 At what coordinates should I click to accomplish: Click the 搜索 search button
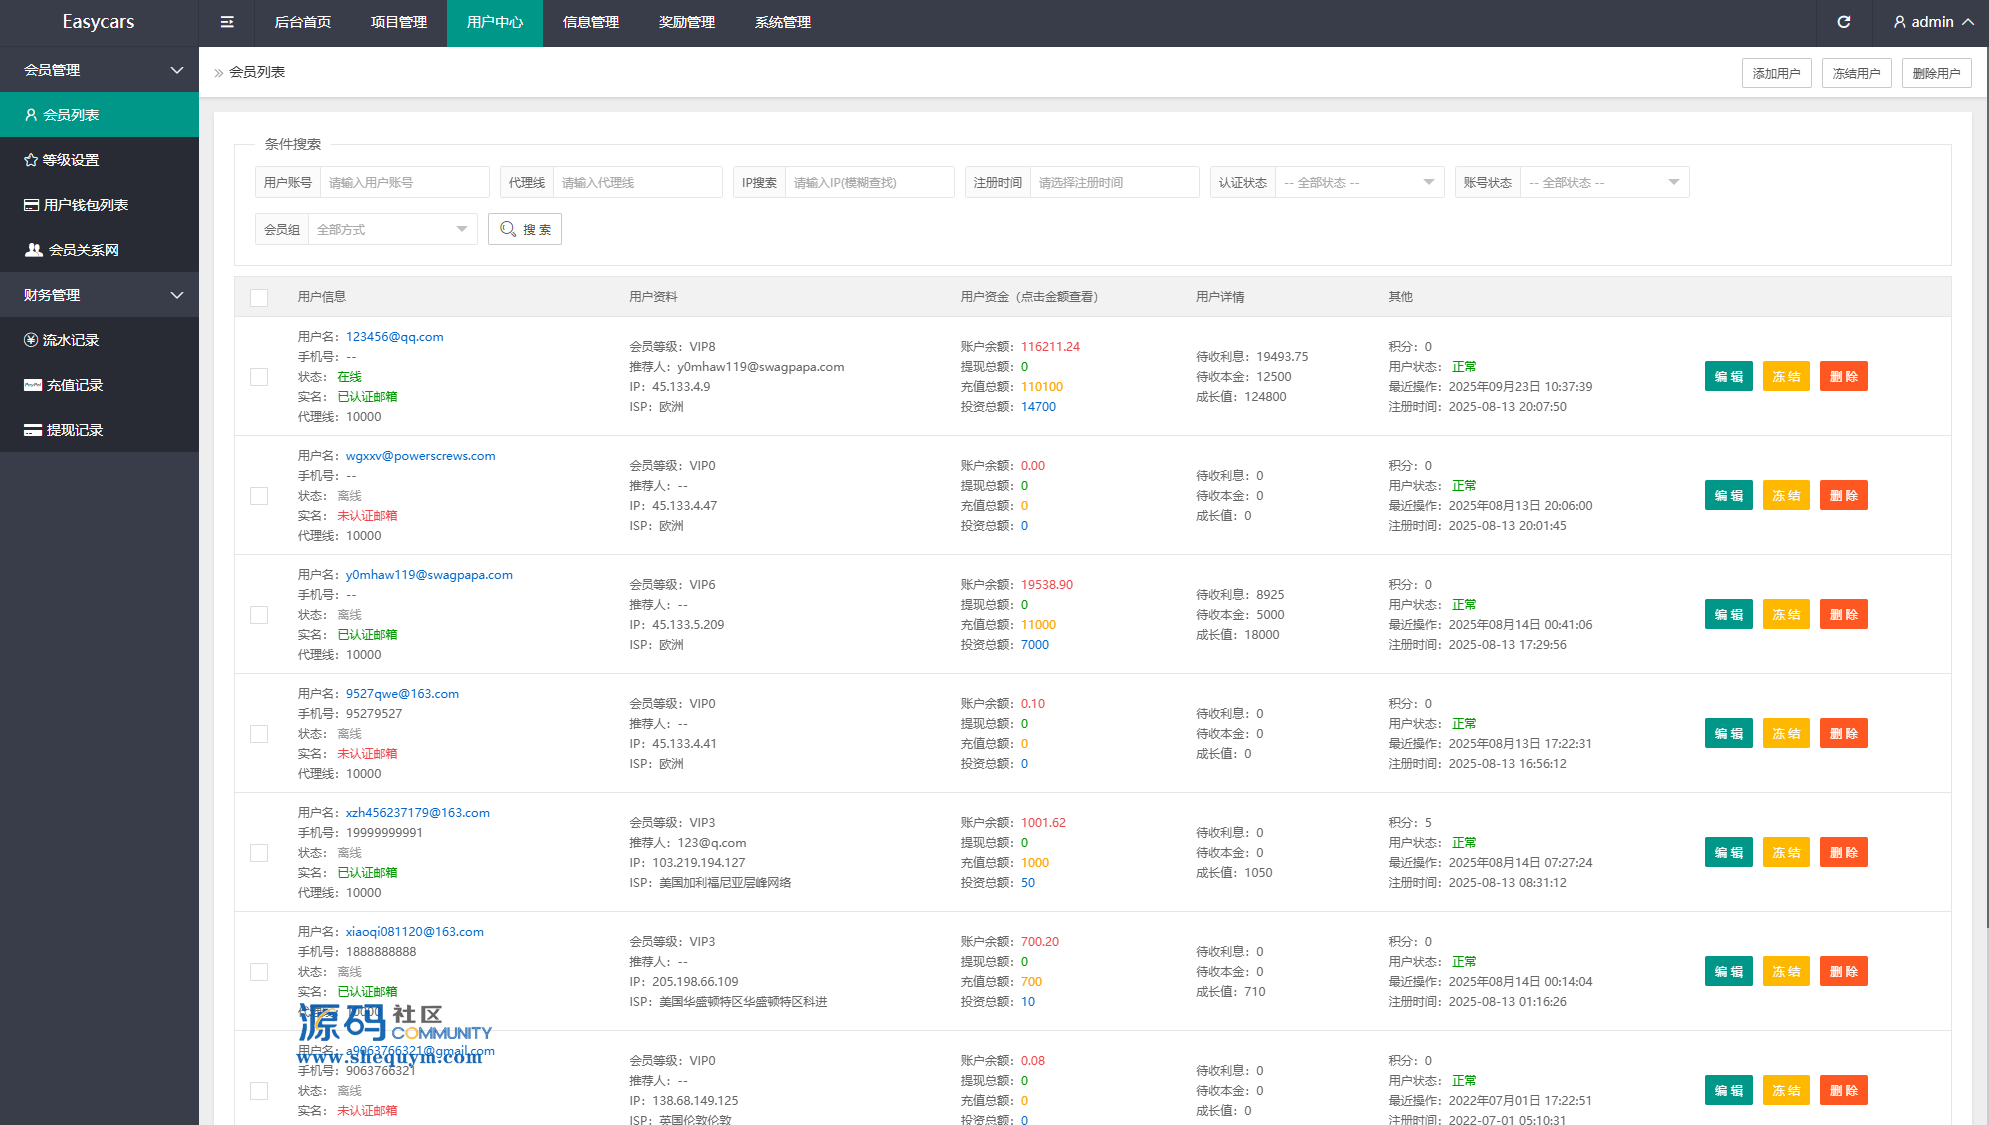525,229
